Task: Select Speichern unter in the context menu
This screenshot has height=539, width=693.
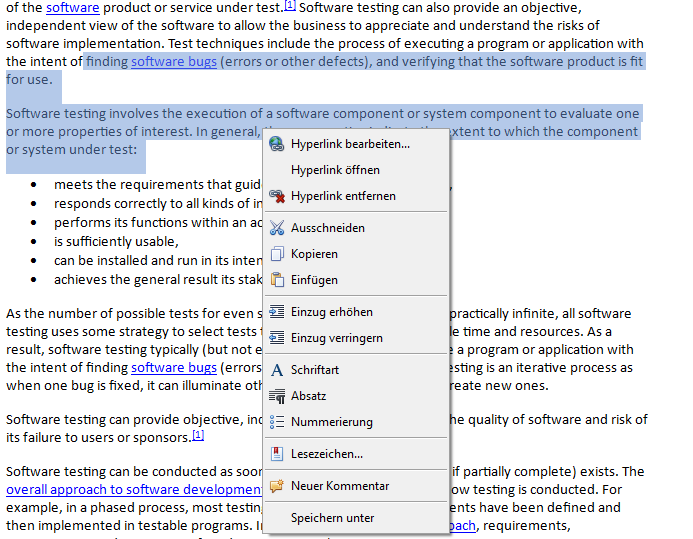Action: [332, 518]
